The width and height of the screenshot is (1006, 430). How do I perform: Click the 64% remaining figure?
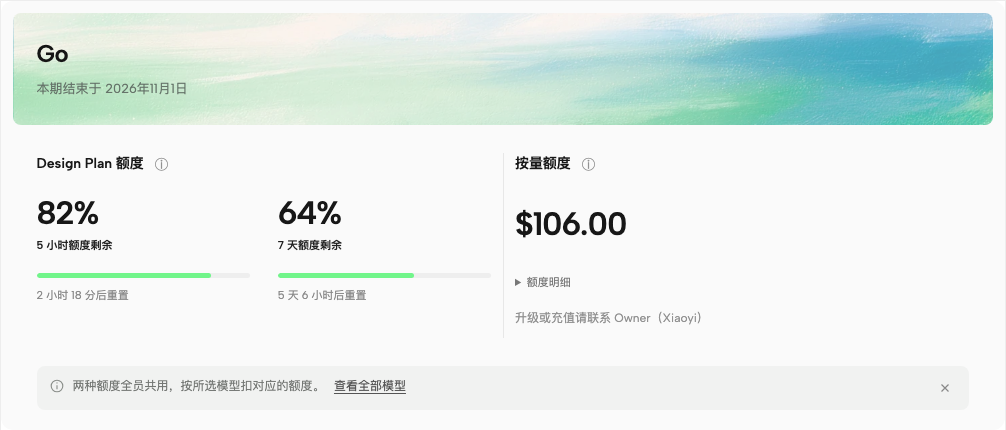pos(309,213)
